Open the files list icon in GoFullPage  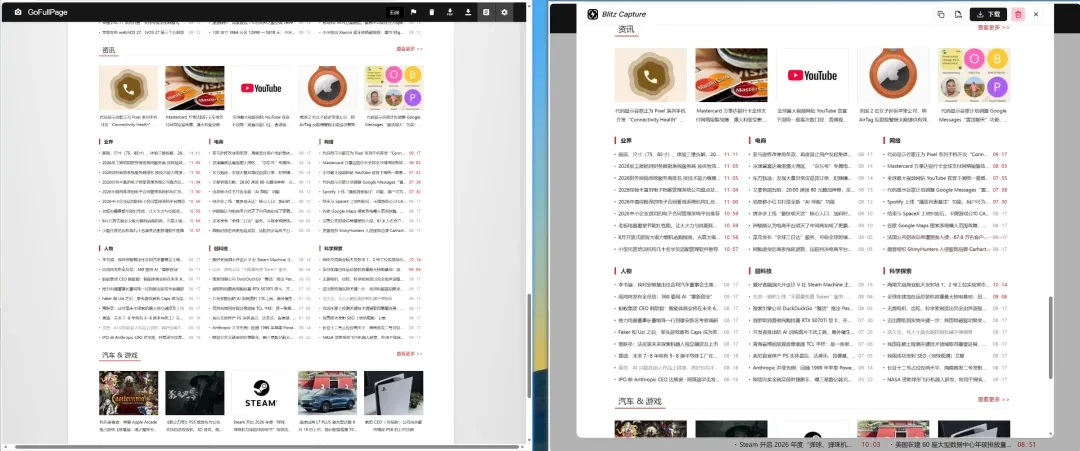[x=486, y=12]
